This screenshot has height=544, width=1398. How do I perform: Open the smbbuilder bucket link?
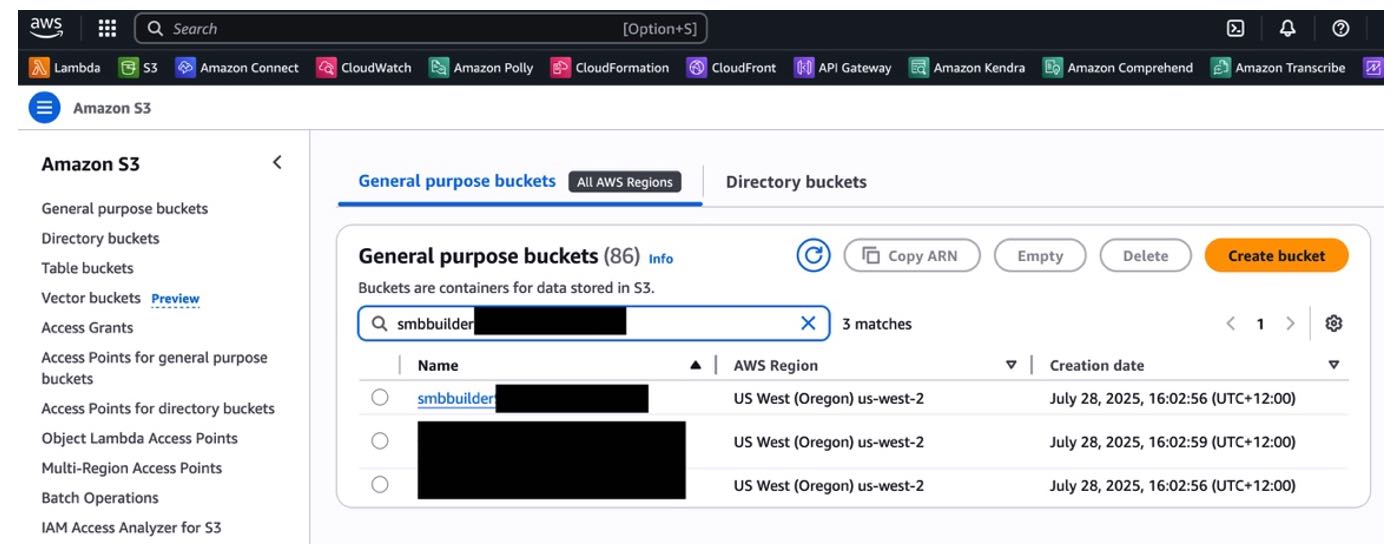tap(456, 398)
